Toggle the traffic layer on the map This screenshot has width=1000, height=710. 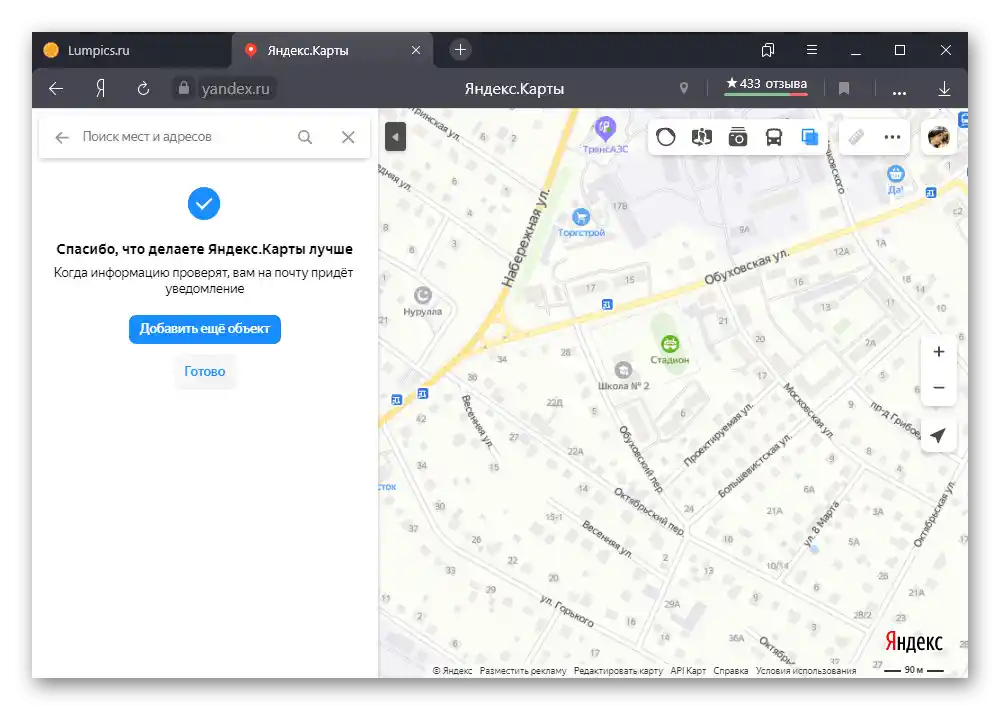(666, 137)
